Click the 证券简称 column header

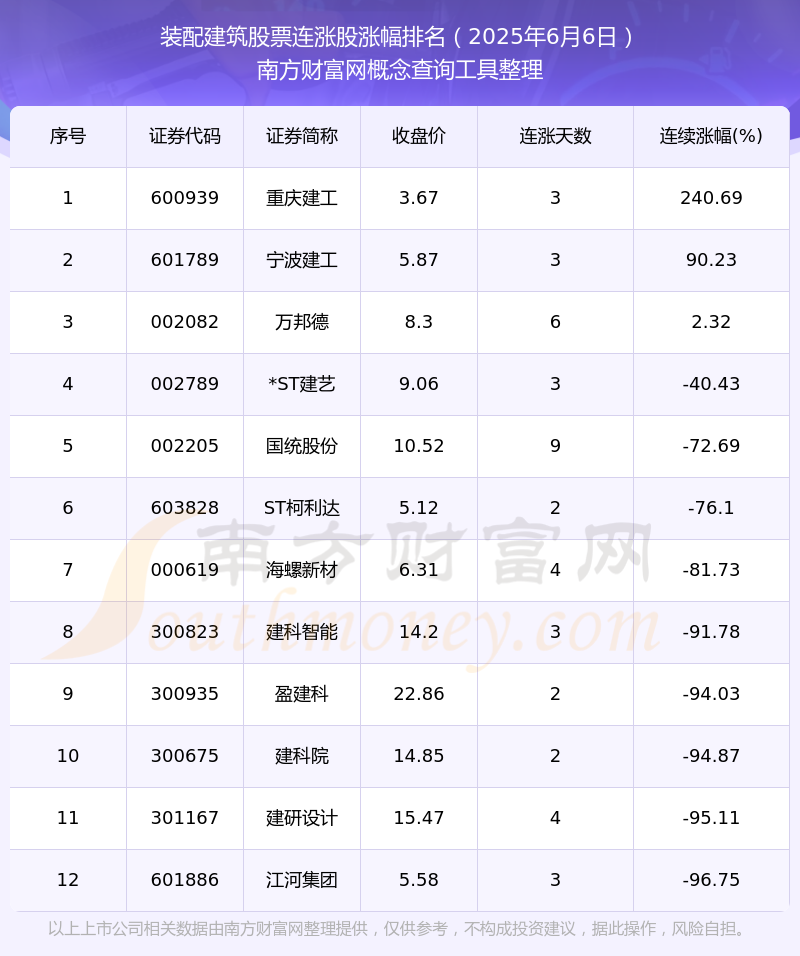point(302,136)
